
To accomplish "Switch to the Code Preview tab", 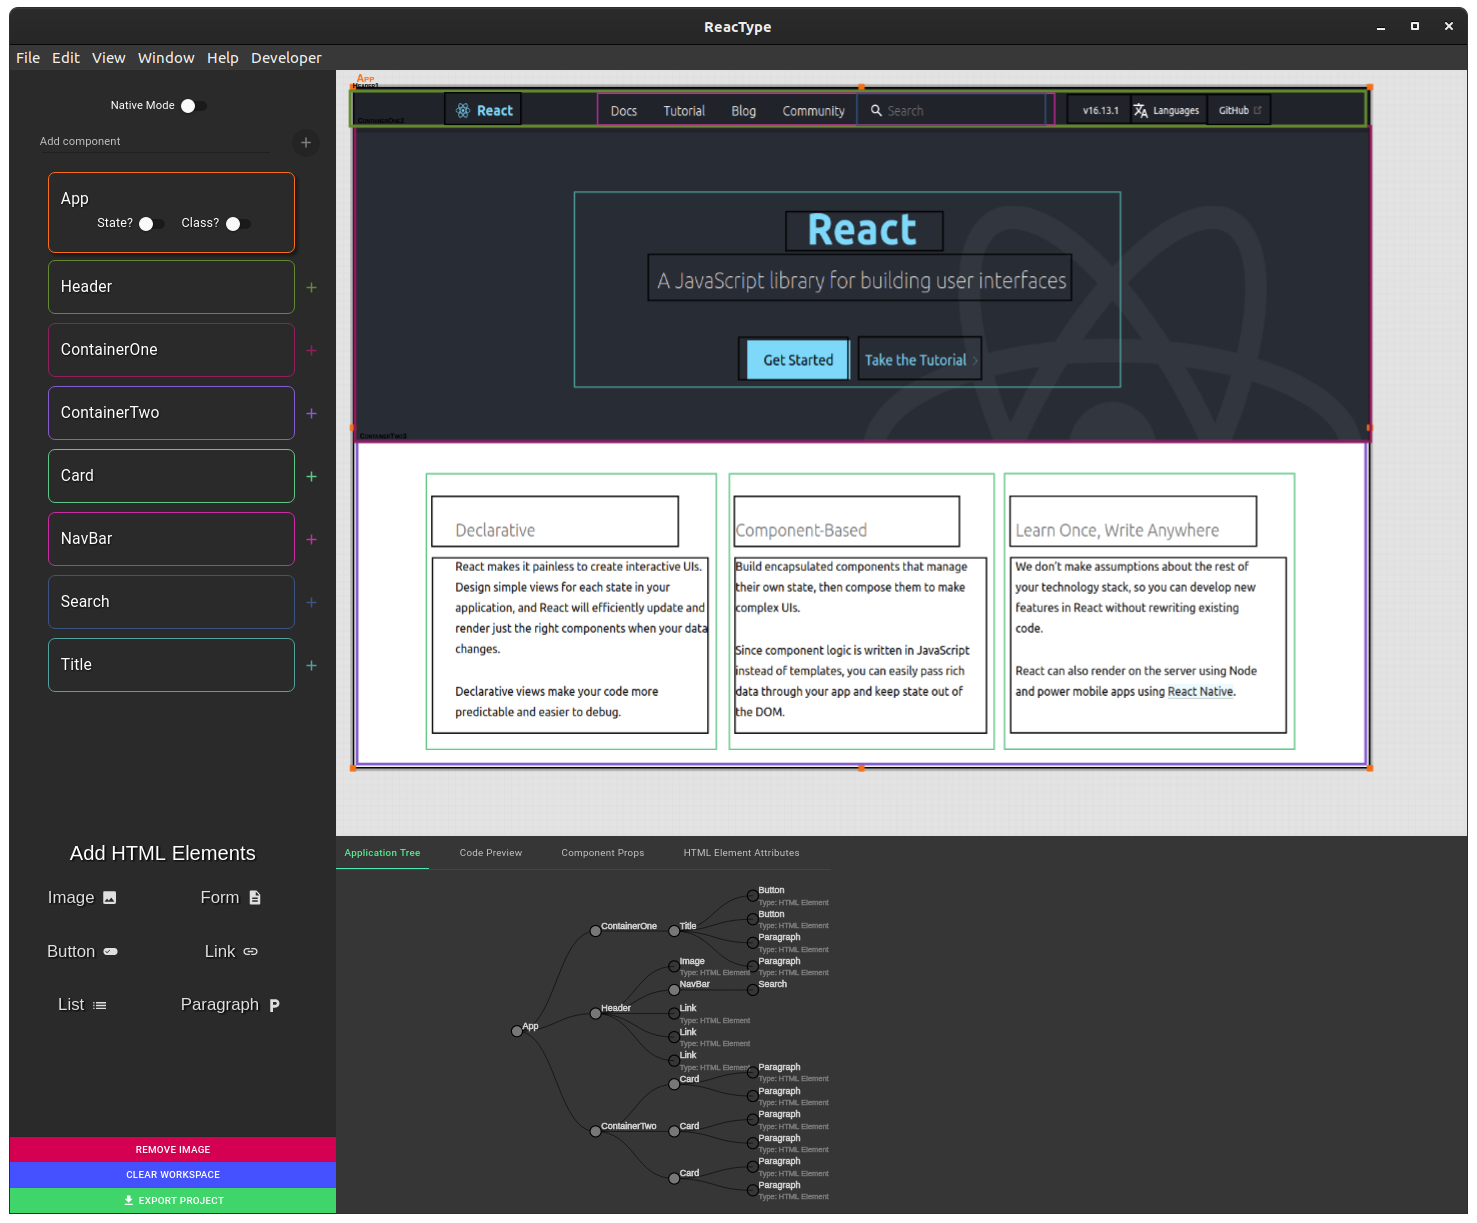I will coord(491,853).
